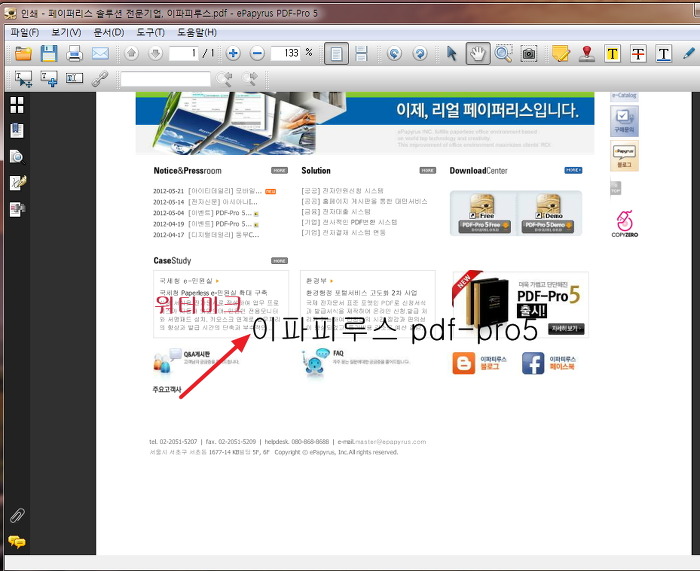Open bookmarks panel in sidebar
Image resolution: width=700 pixels, height=571 pixels.
click(17, 130)
